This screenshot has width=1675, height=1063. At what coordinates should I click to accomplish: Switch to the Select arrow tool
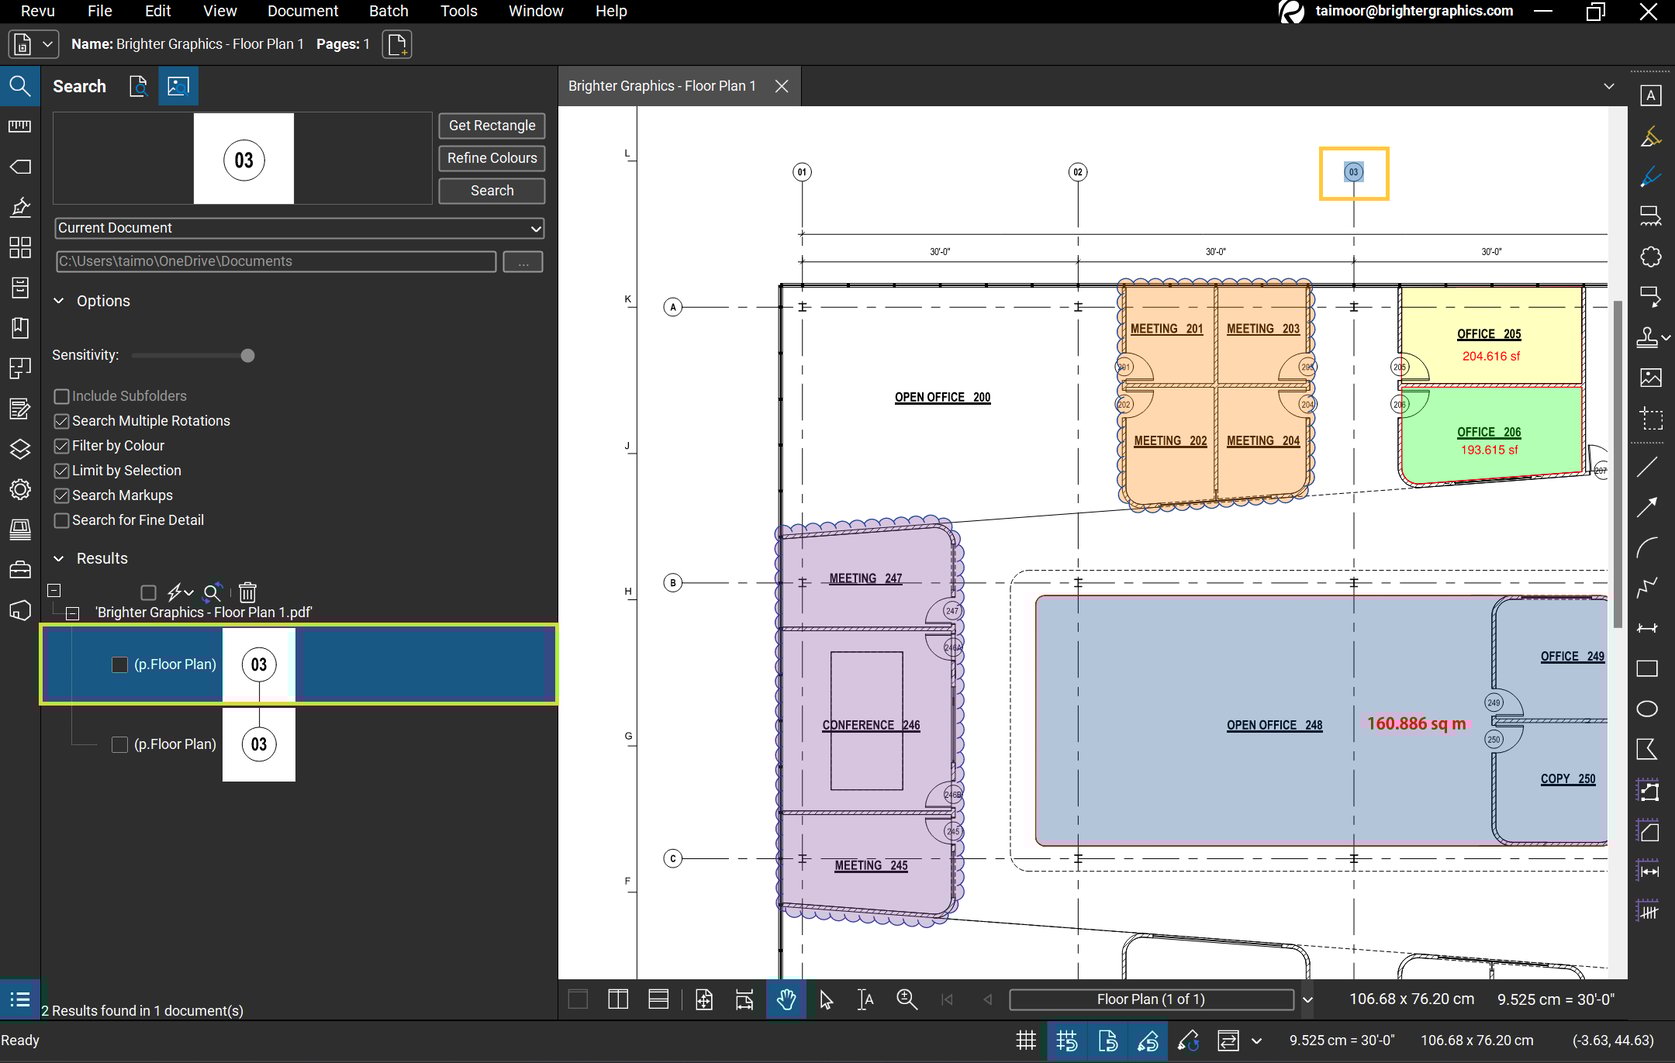pyautogui.click(x=826, y=999)
